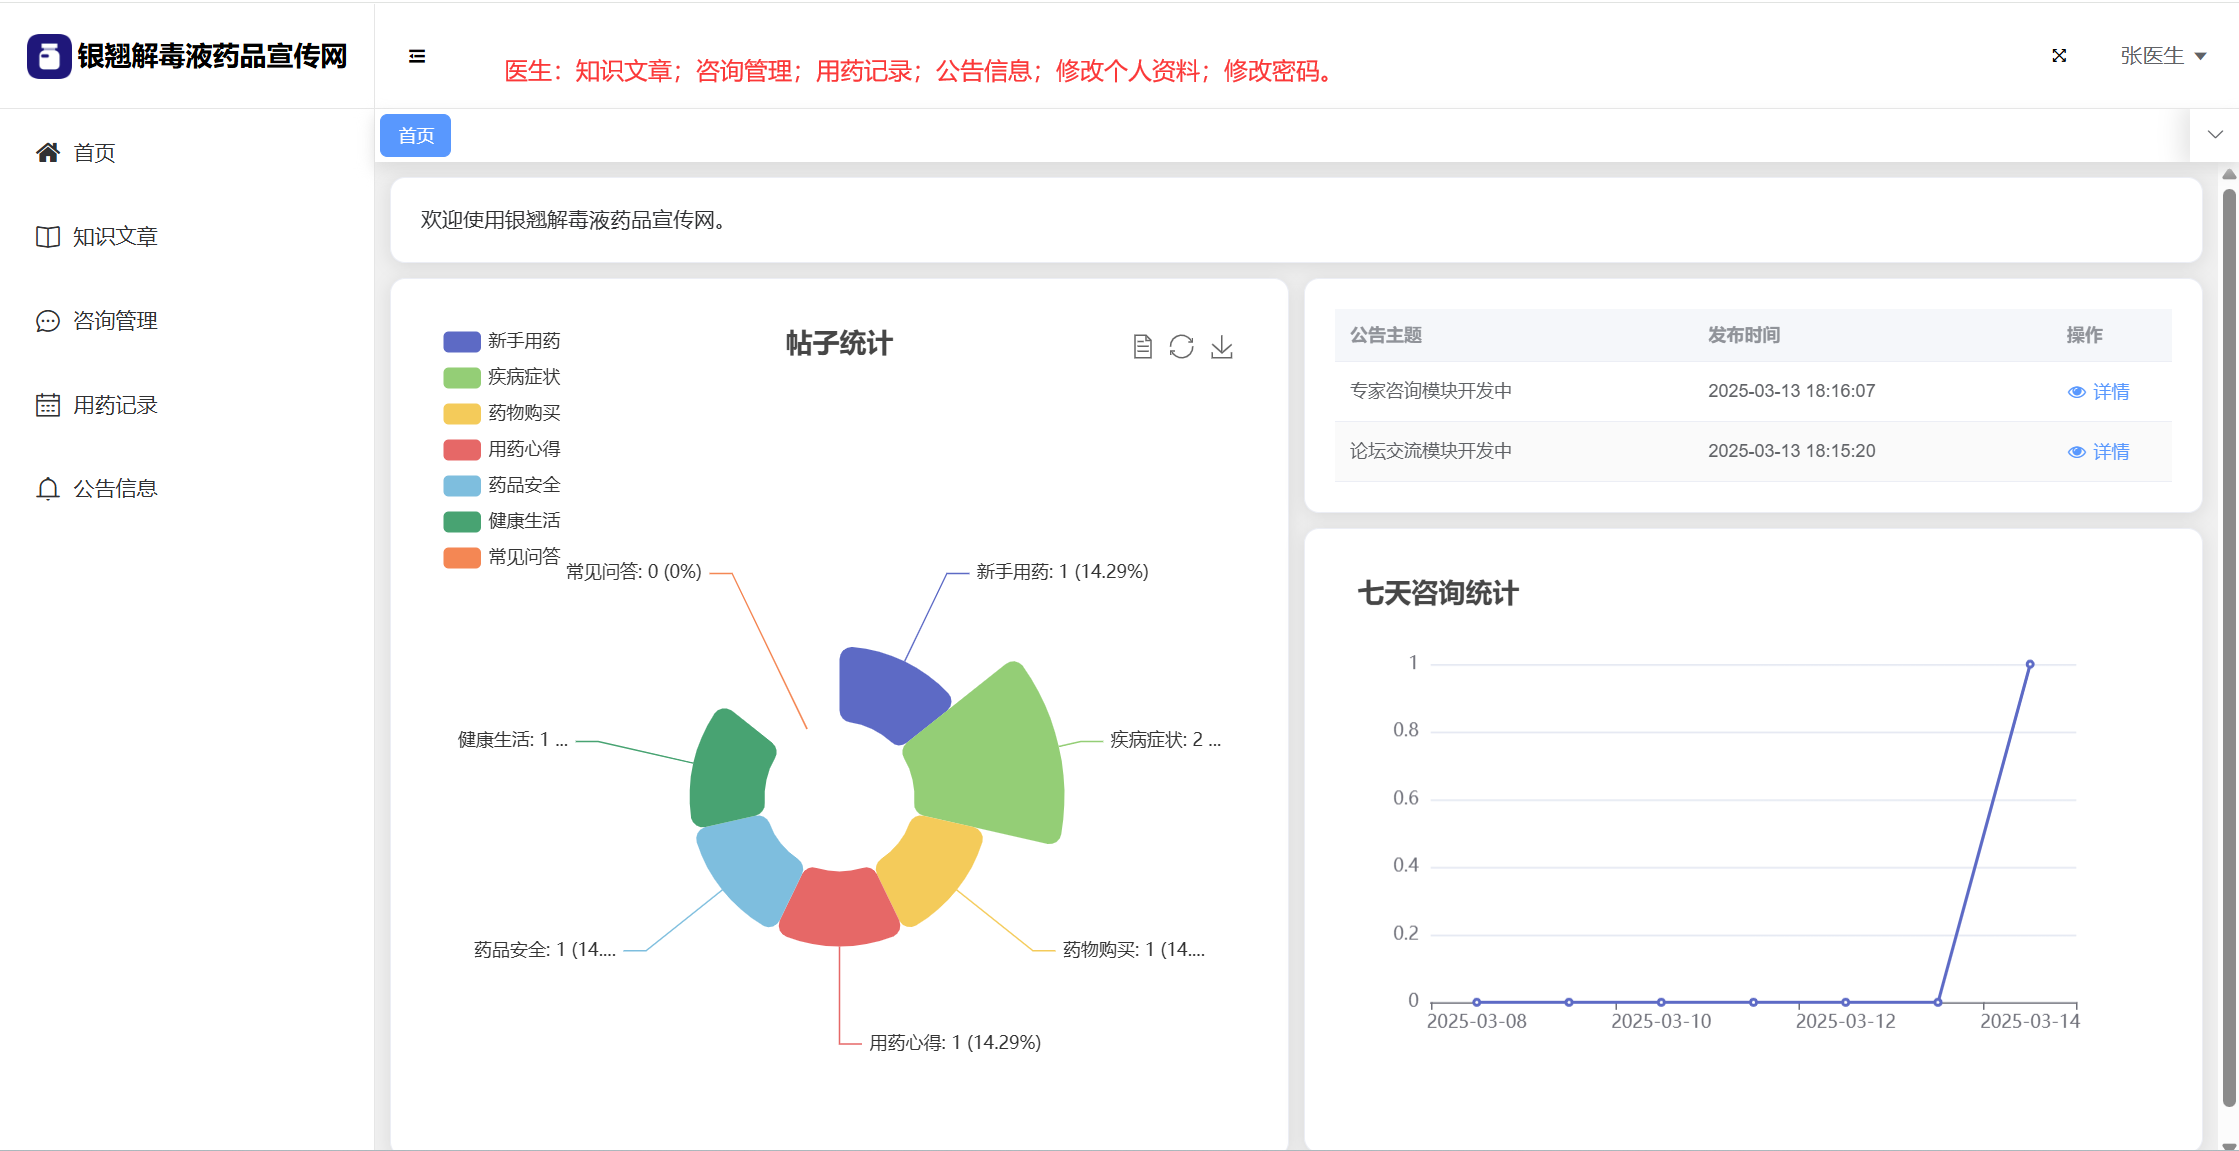Click the fullscreen toggle icon in header

coord(2059,56)
